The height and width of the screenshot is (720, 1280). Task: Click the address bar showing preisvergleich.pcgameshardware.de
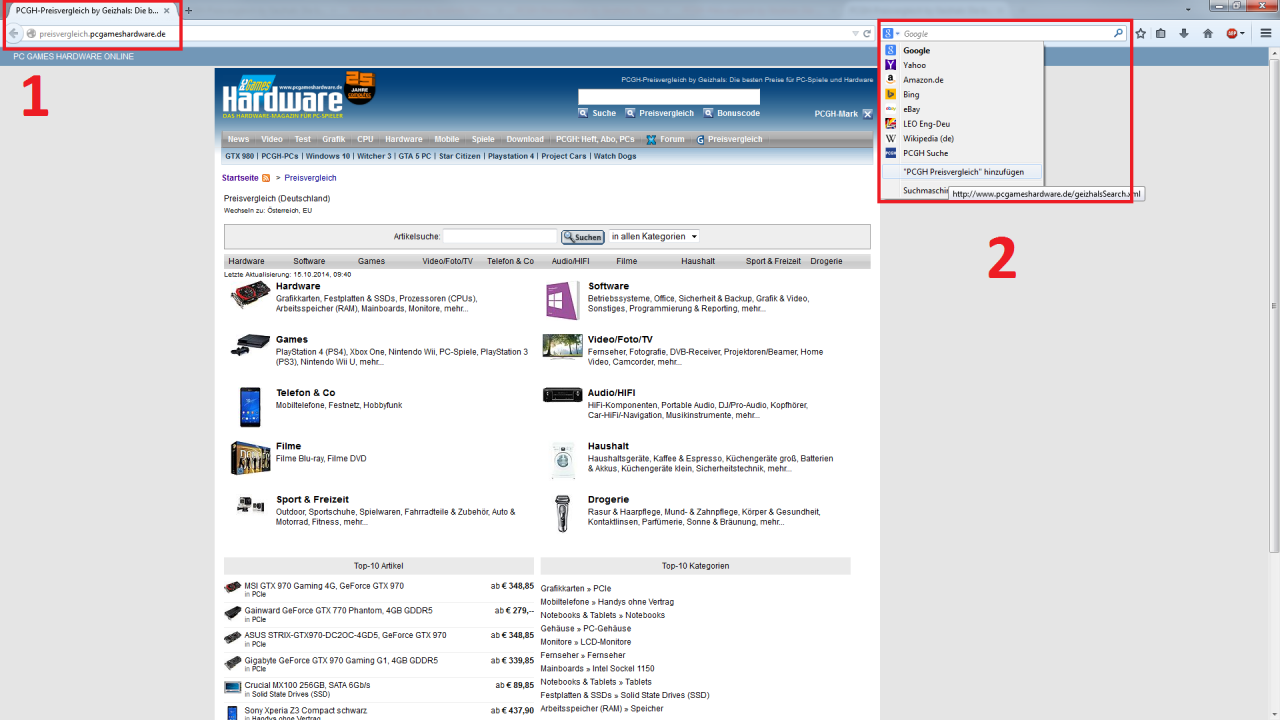440,33
